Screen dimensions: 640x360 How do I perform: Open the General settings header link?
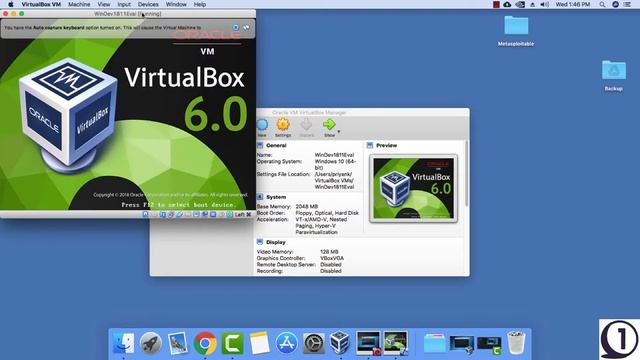(x=276, y=145)
